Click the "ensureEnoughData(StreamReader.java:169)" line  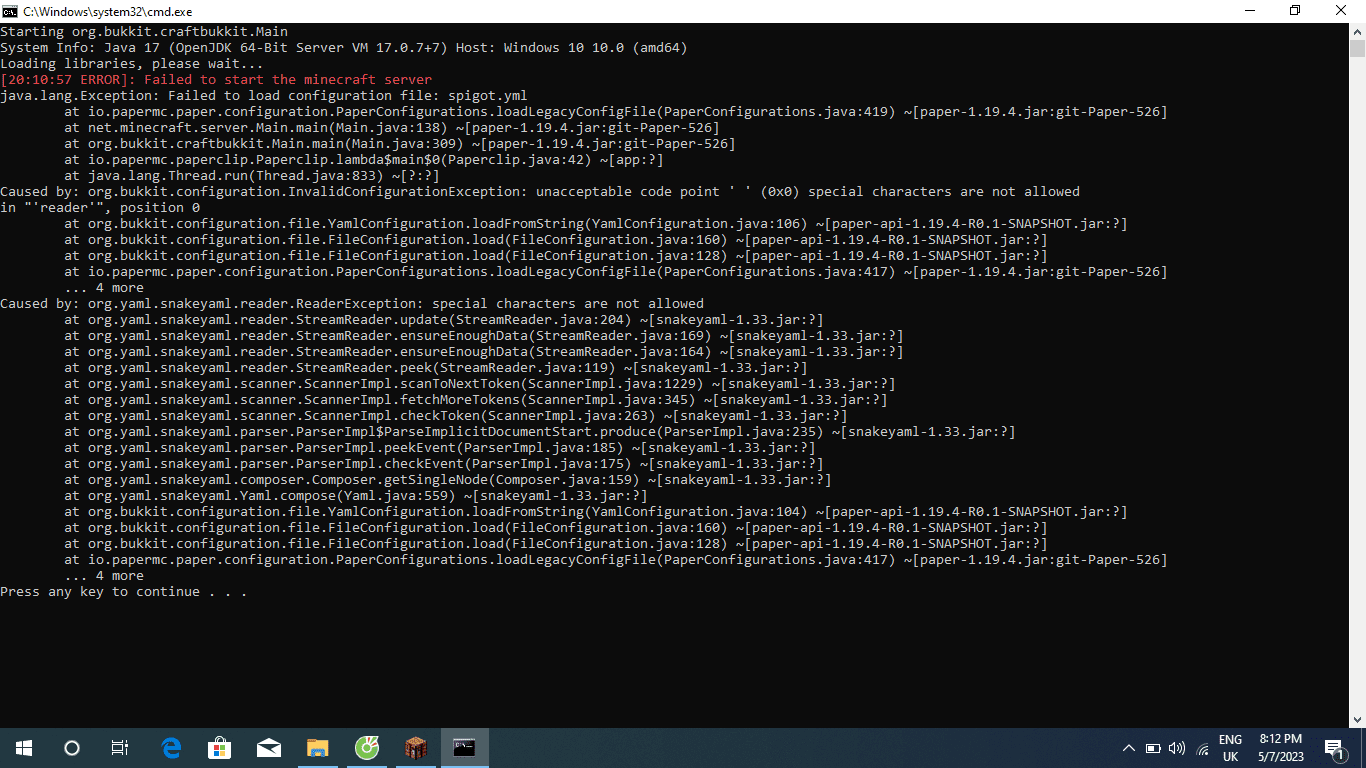coord(484,336)
